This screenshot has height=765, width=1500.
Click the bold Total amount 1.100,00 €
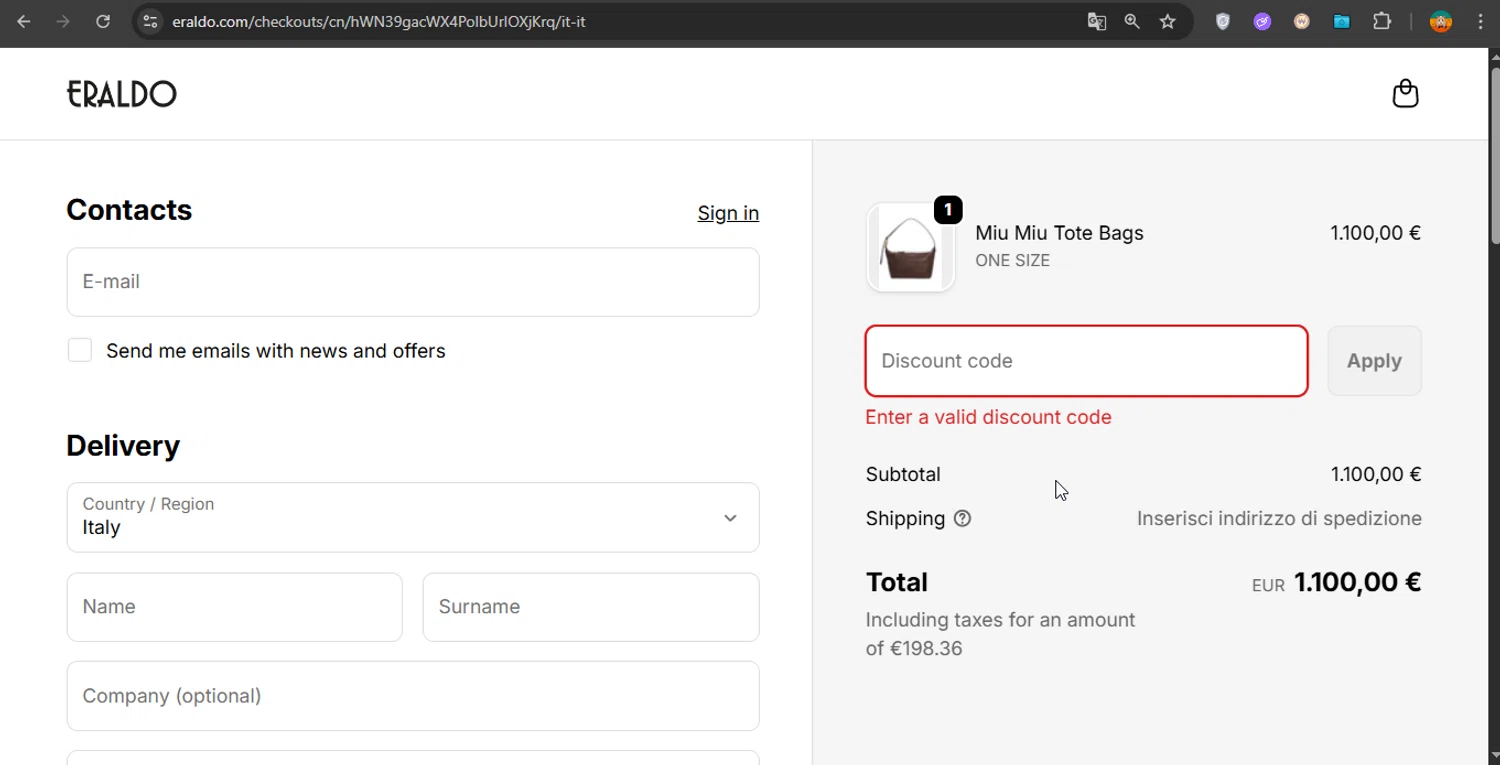(1358, 582)
